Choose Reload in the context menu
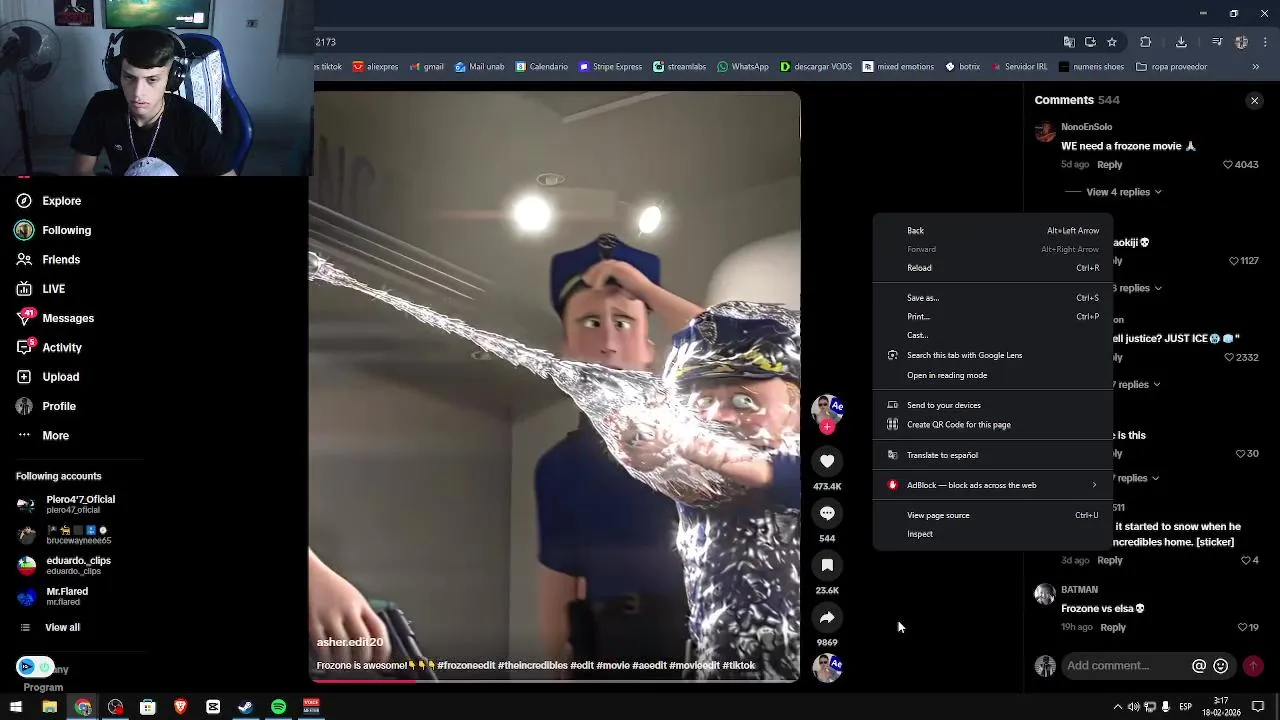The height and width of the screenshot is (720, 1280). click(993, 268)
